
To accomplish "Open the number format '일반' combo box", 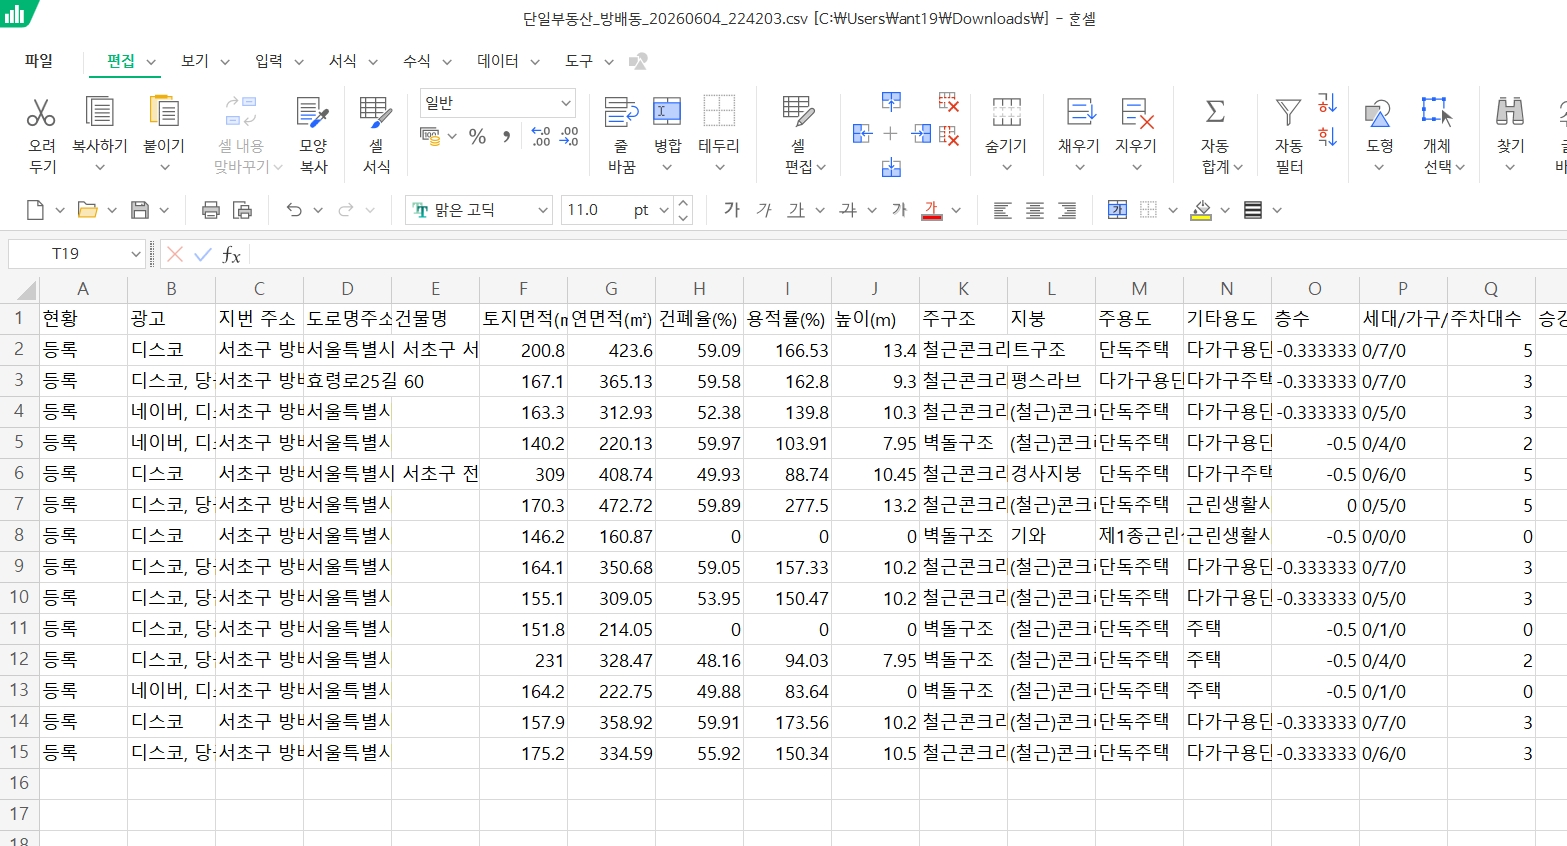I will [x=498, y=103].
